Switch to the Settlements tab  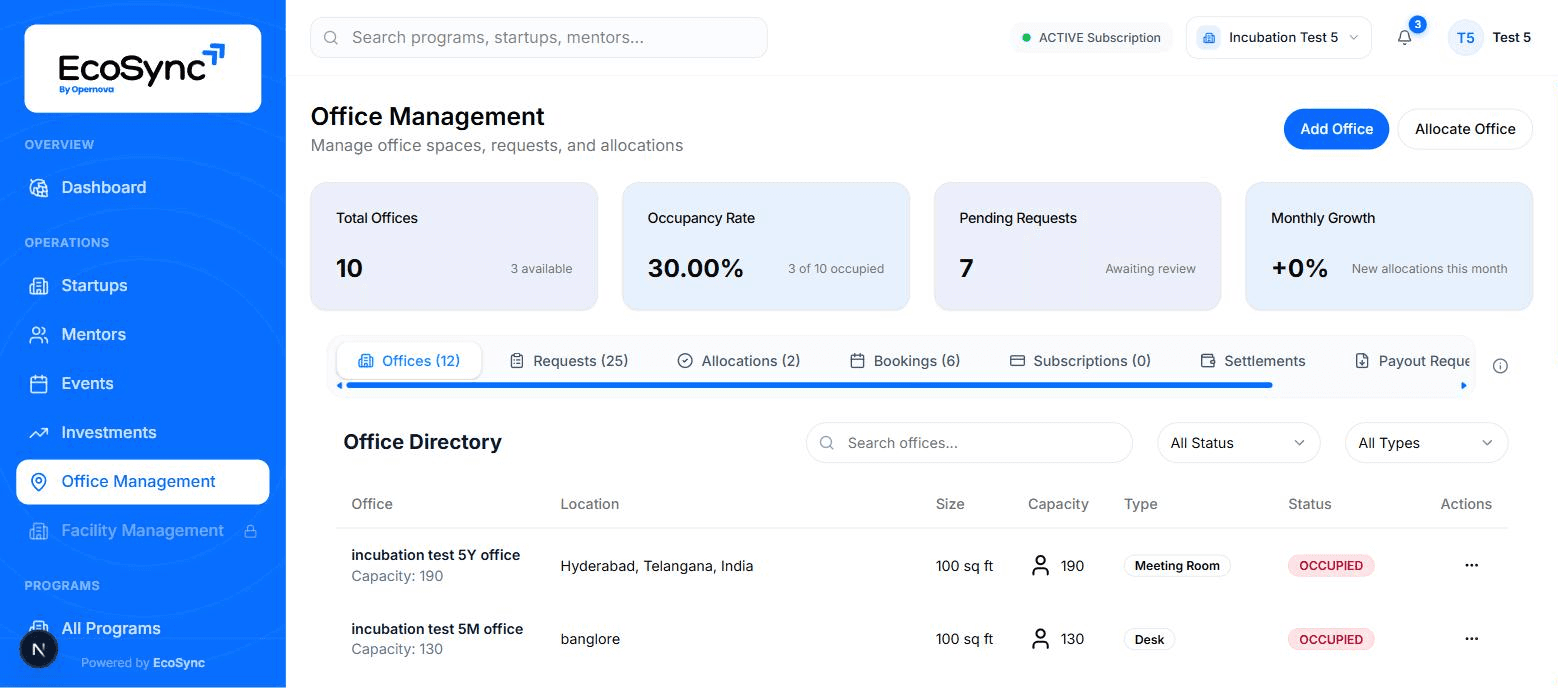(x=1253, y=361)
